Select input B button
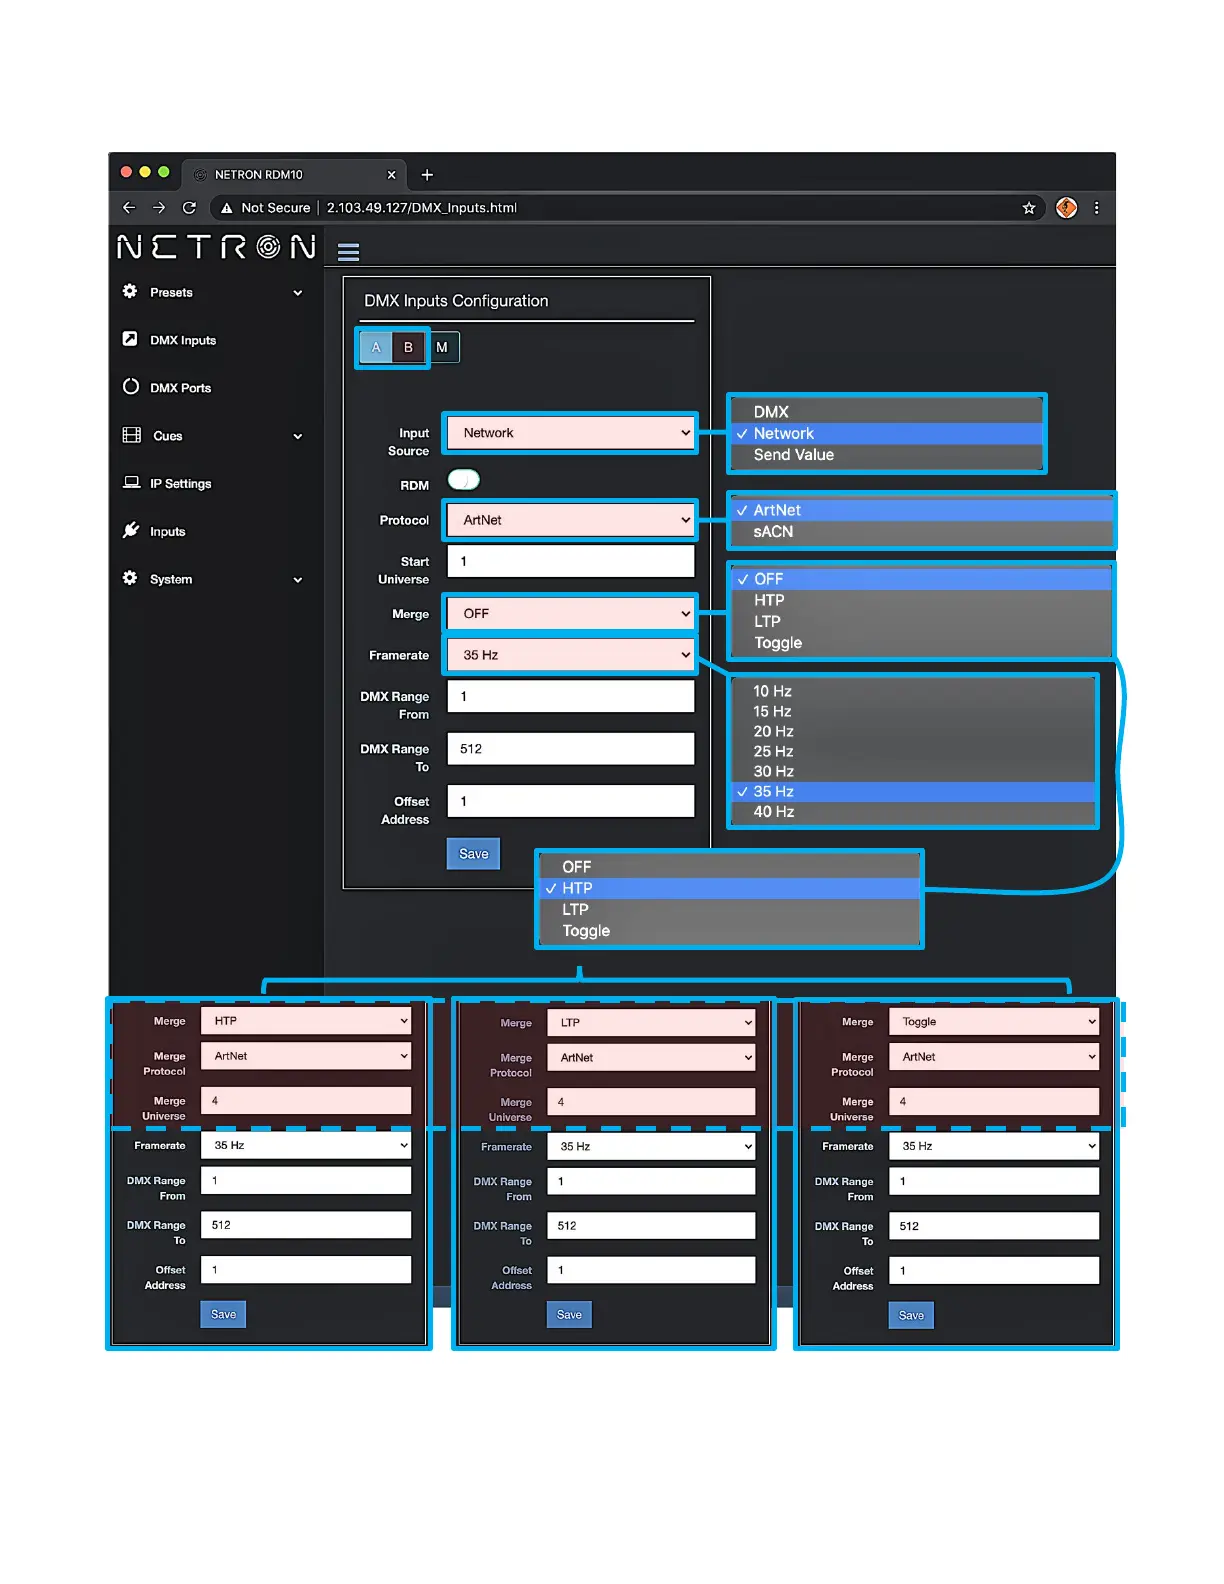 tap(408, 348)
